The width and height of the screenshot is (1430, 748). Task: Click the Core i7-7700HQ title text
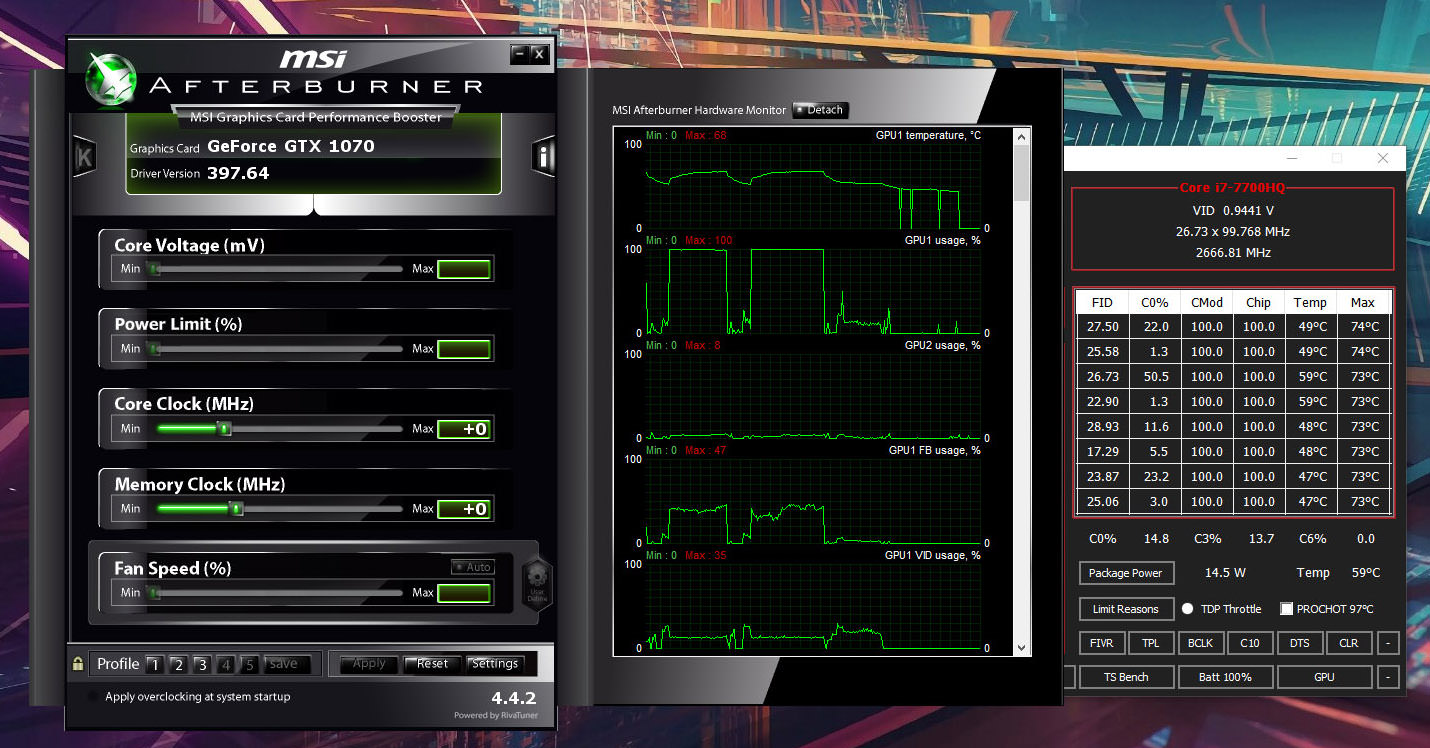tap(1232, 188)
